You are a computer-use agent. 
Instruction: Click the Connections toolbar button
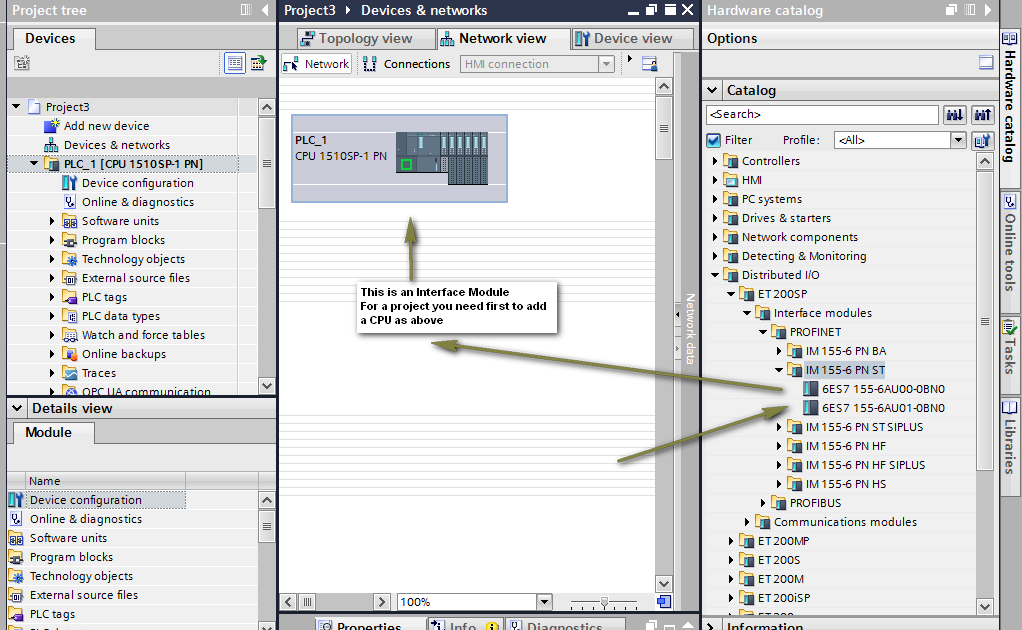[407, 64]
